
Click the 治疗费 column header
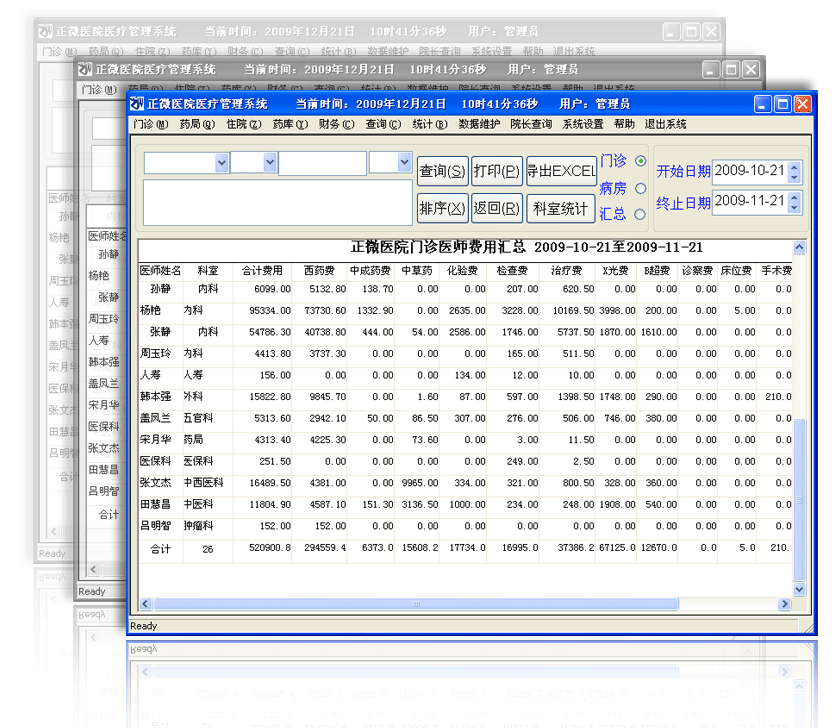point(567,271)
